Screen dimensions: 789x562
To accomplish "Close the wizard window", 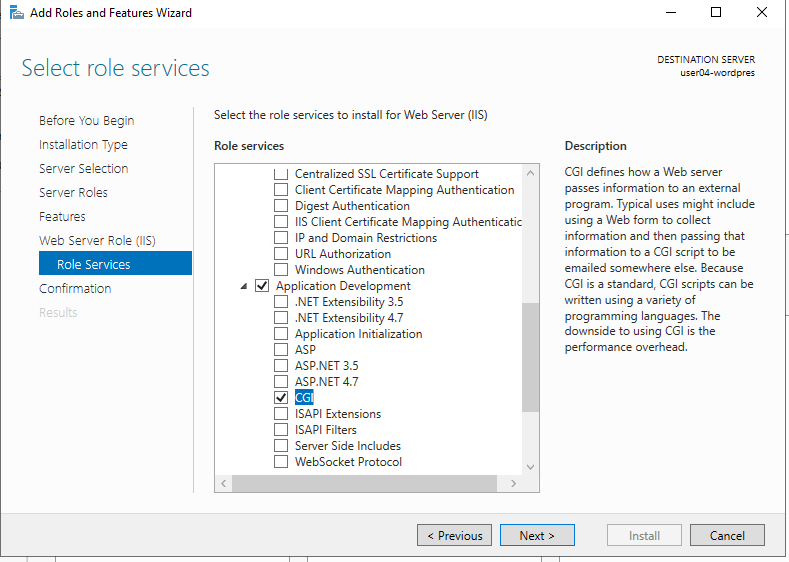I will [x=762, y=12].
